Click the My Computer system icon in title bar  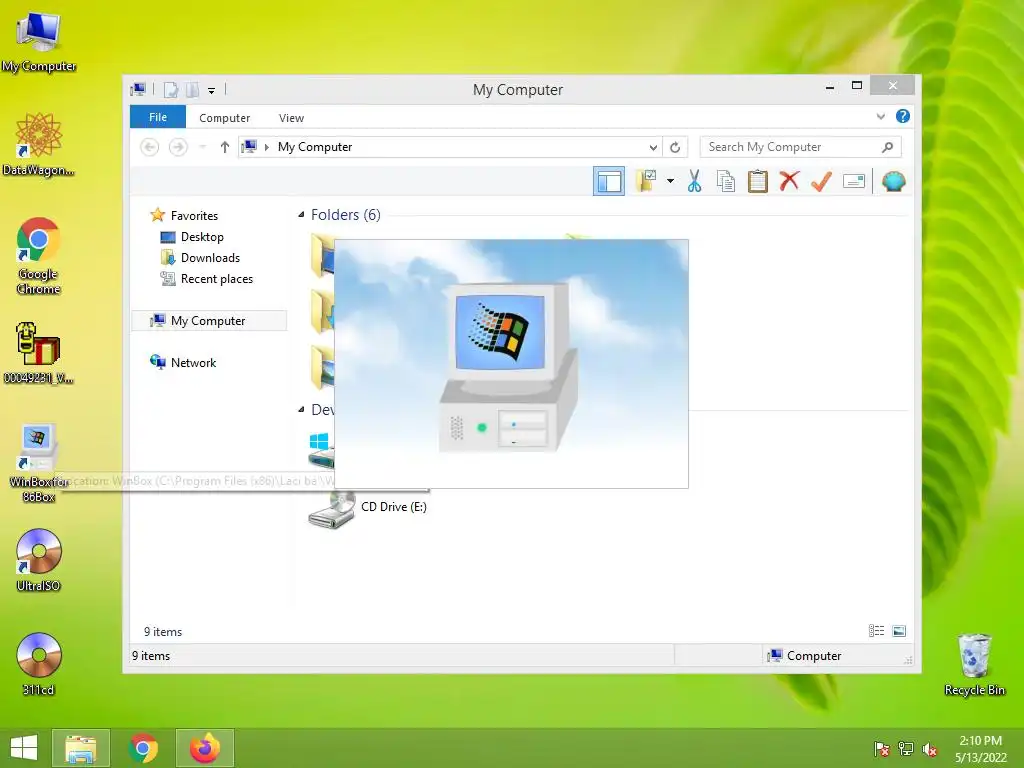pyautogui.click(x=138, y=89)
